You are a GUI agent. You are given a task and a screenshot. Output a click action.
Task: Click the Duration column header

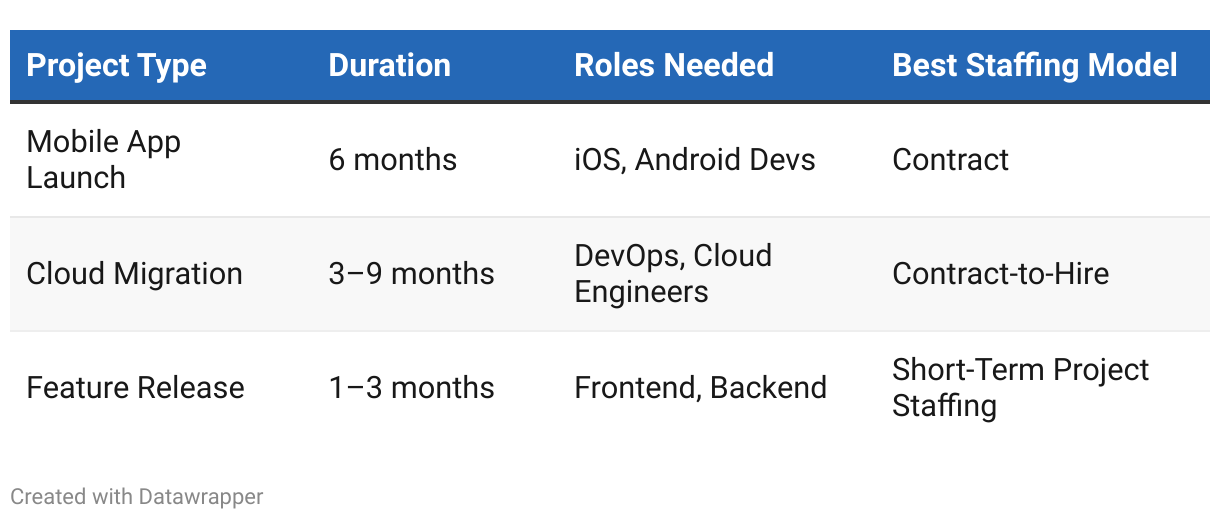389,66
